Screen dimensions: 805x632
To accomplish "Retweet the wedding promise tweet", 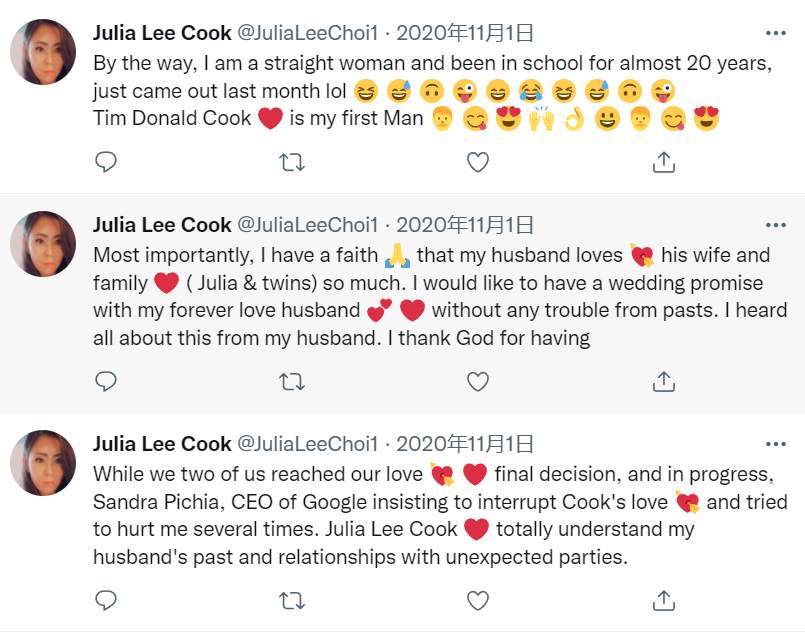I will coord(292,381).
